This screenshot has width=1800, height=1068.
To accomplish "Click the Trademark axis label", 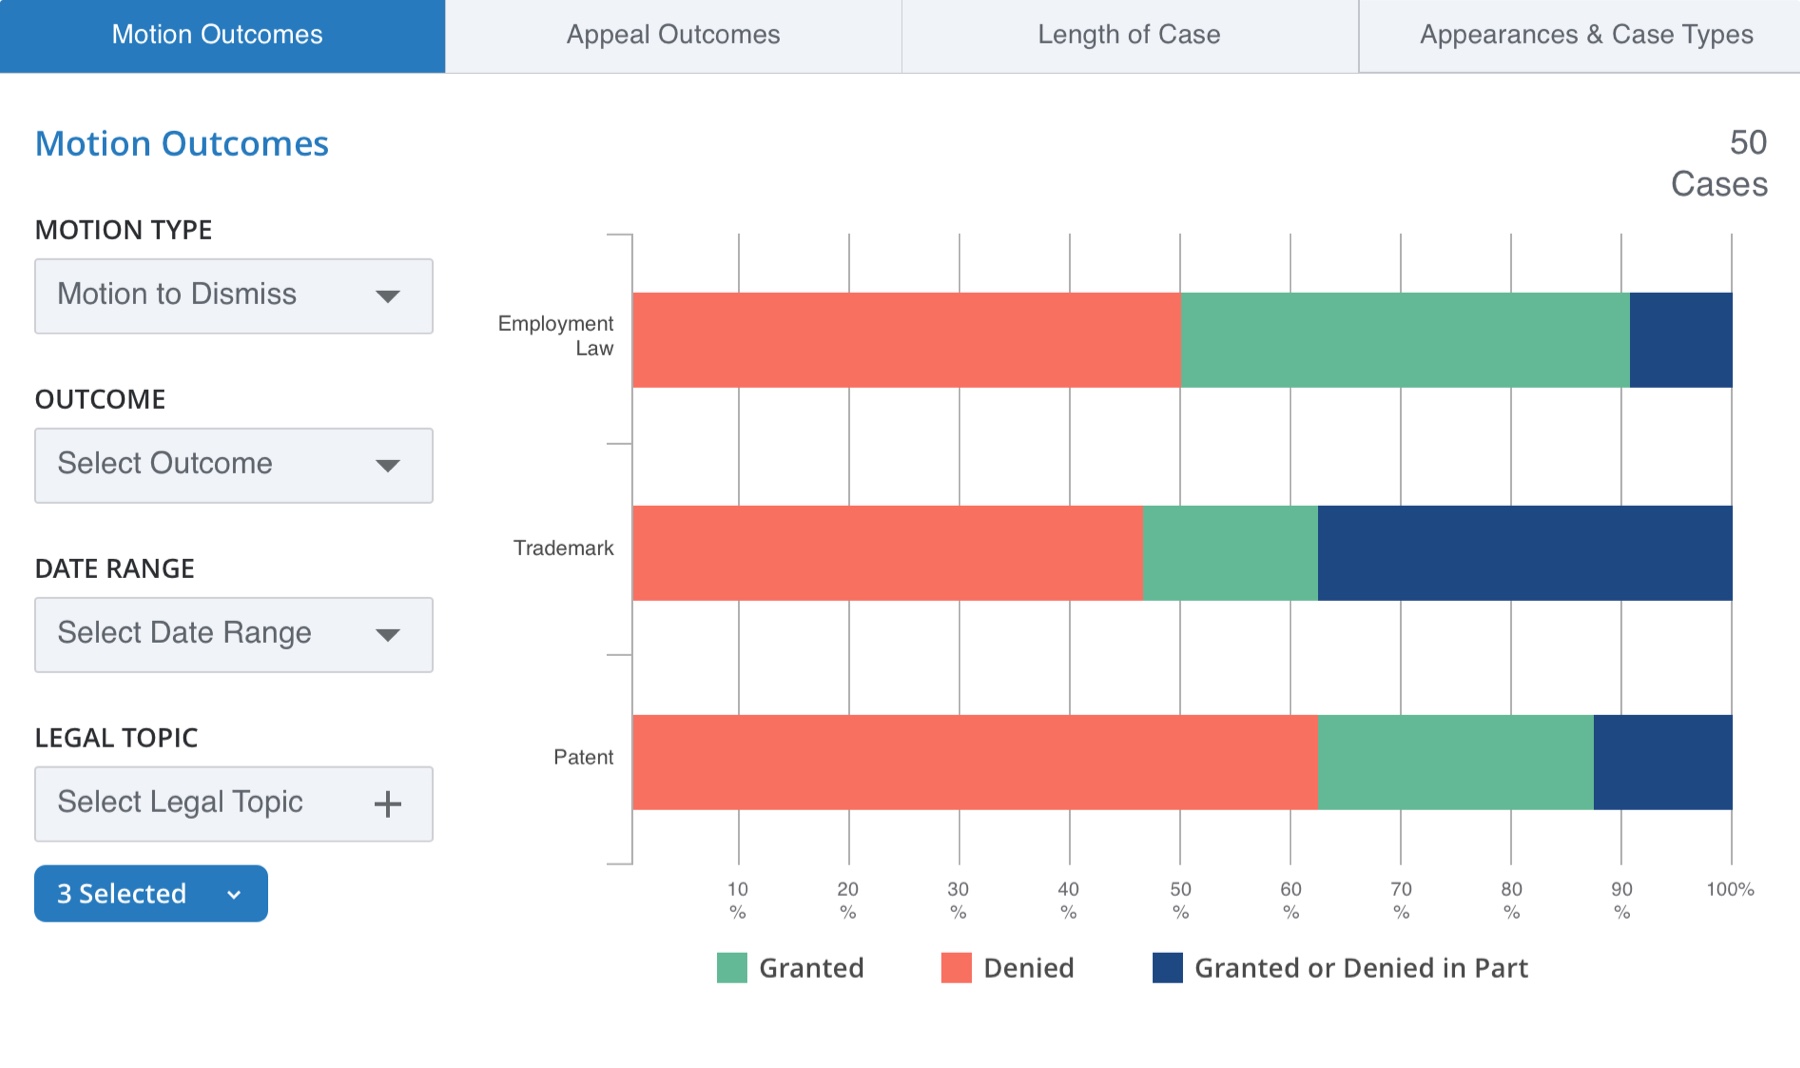I will 563,548.
